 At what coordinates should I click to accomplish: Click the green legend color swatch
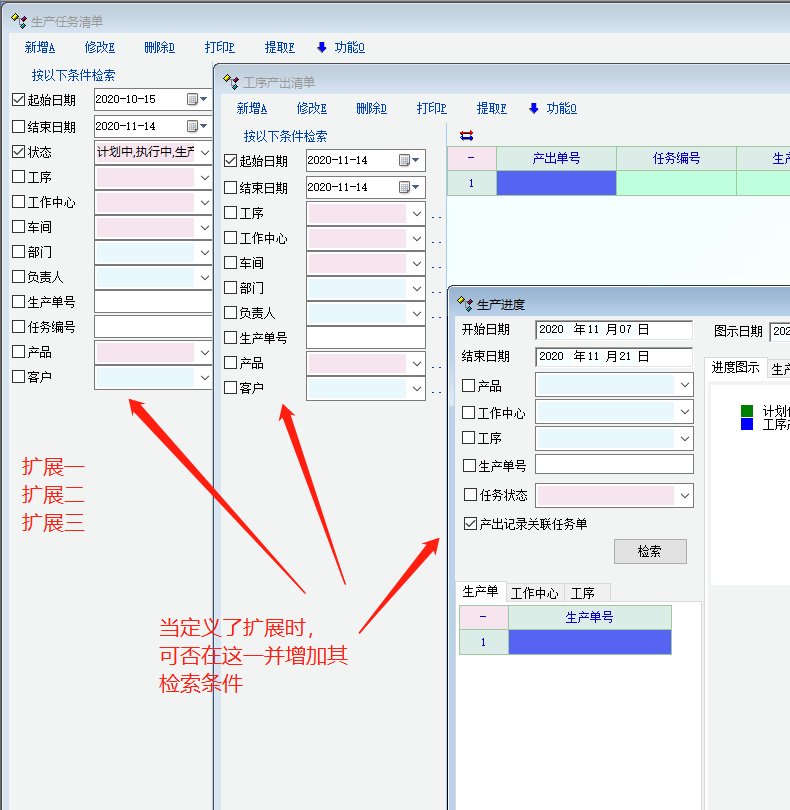tap(747, 410)
